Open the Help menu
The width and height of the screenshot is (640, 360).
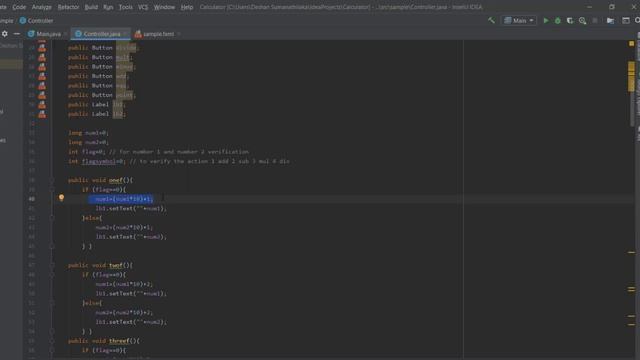coord(187,7)
